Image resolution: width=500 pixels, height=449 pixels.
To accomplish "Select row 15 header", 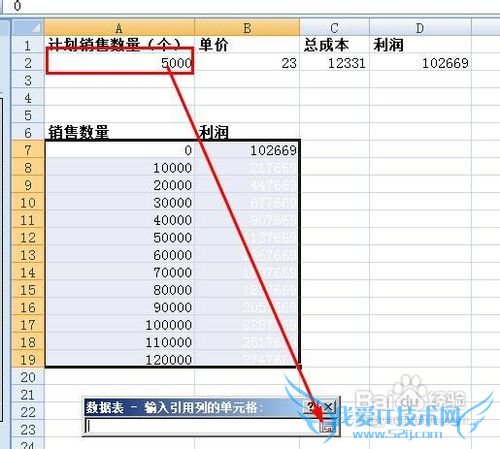I will point(28,290).
